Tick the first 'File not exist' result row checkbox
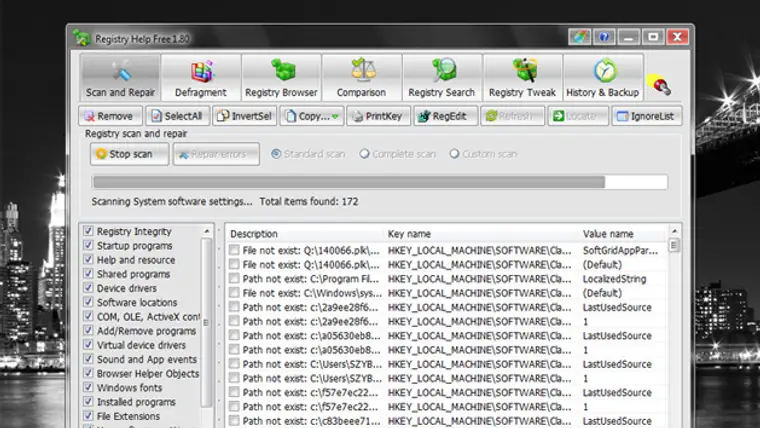Image resolution: width=760 pixels, height=428 pixels. point(234,251)
